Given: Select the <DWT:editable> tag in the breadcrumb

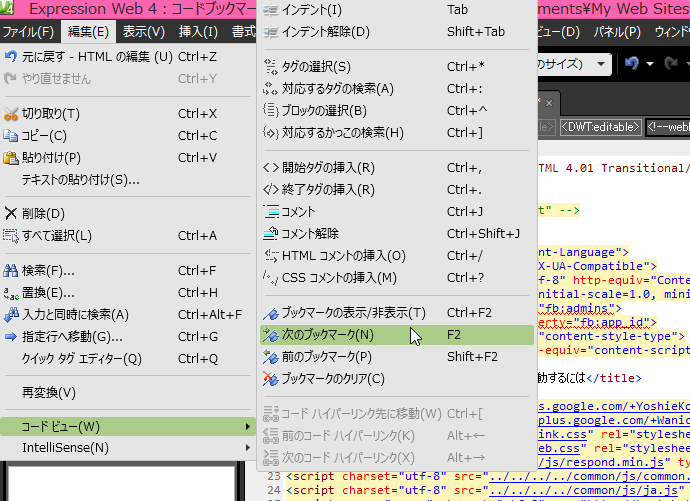Looking at the screenshot, I should [x=600, y=127].
